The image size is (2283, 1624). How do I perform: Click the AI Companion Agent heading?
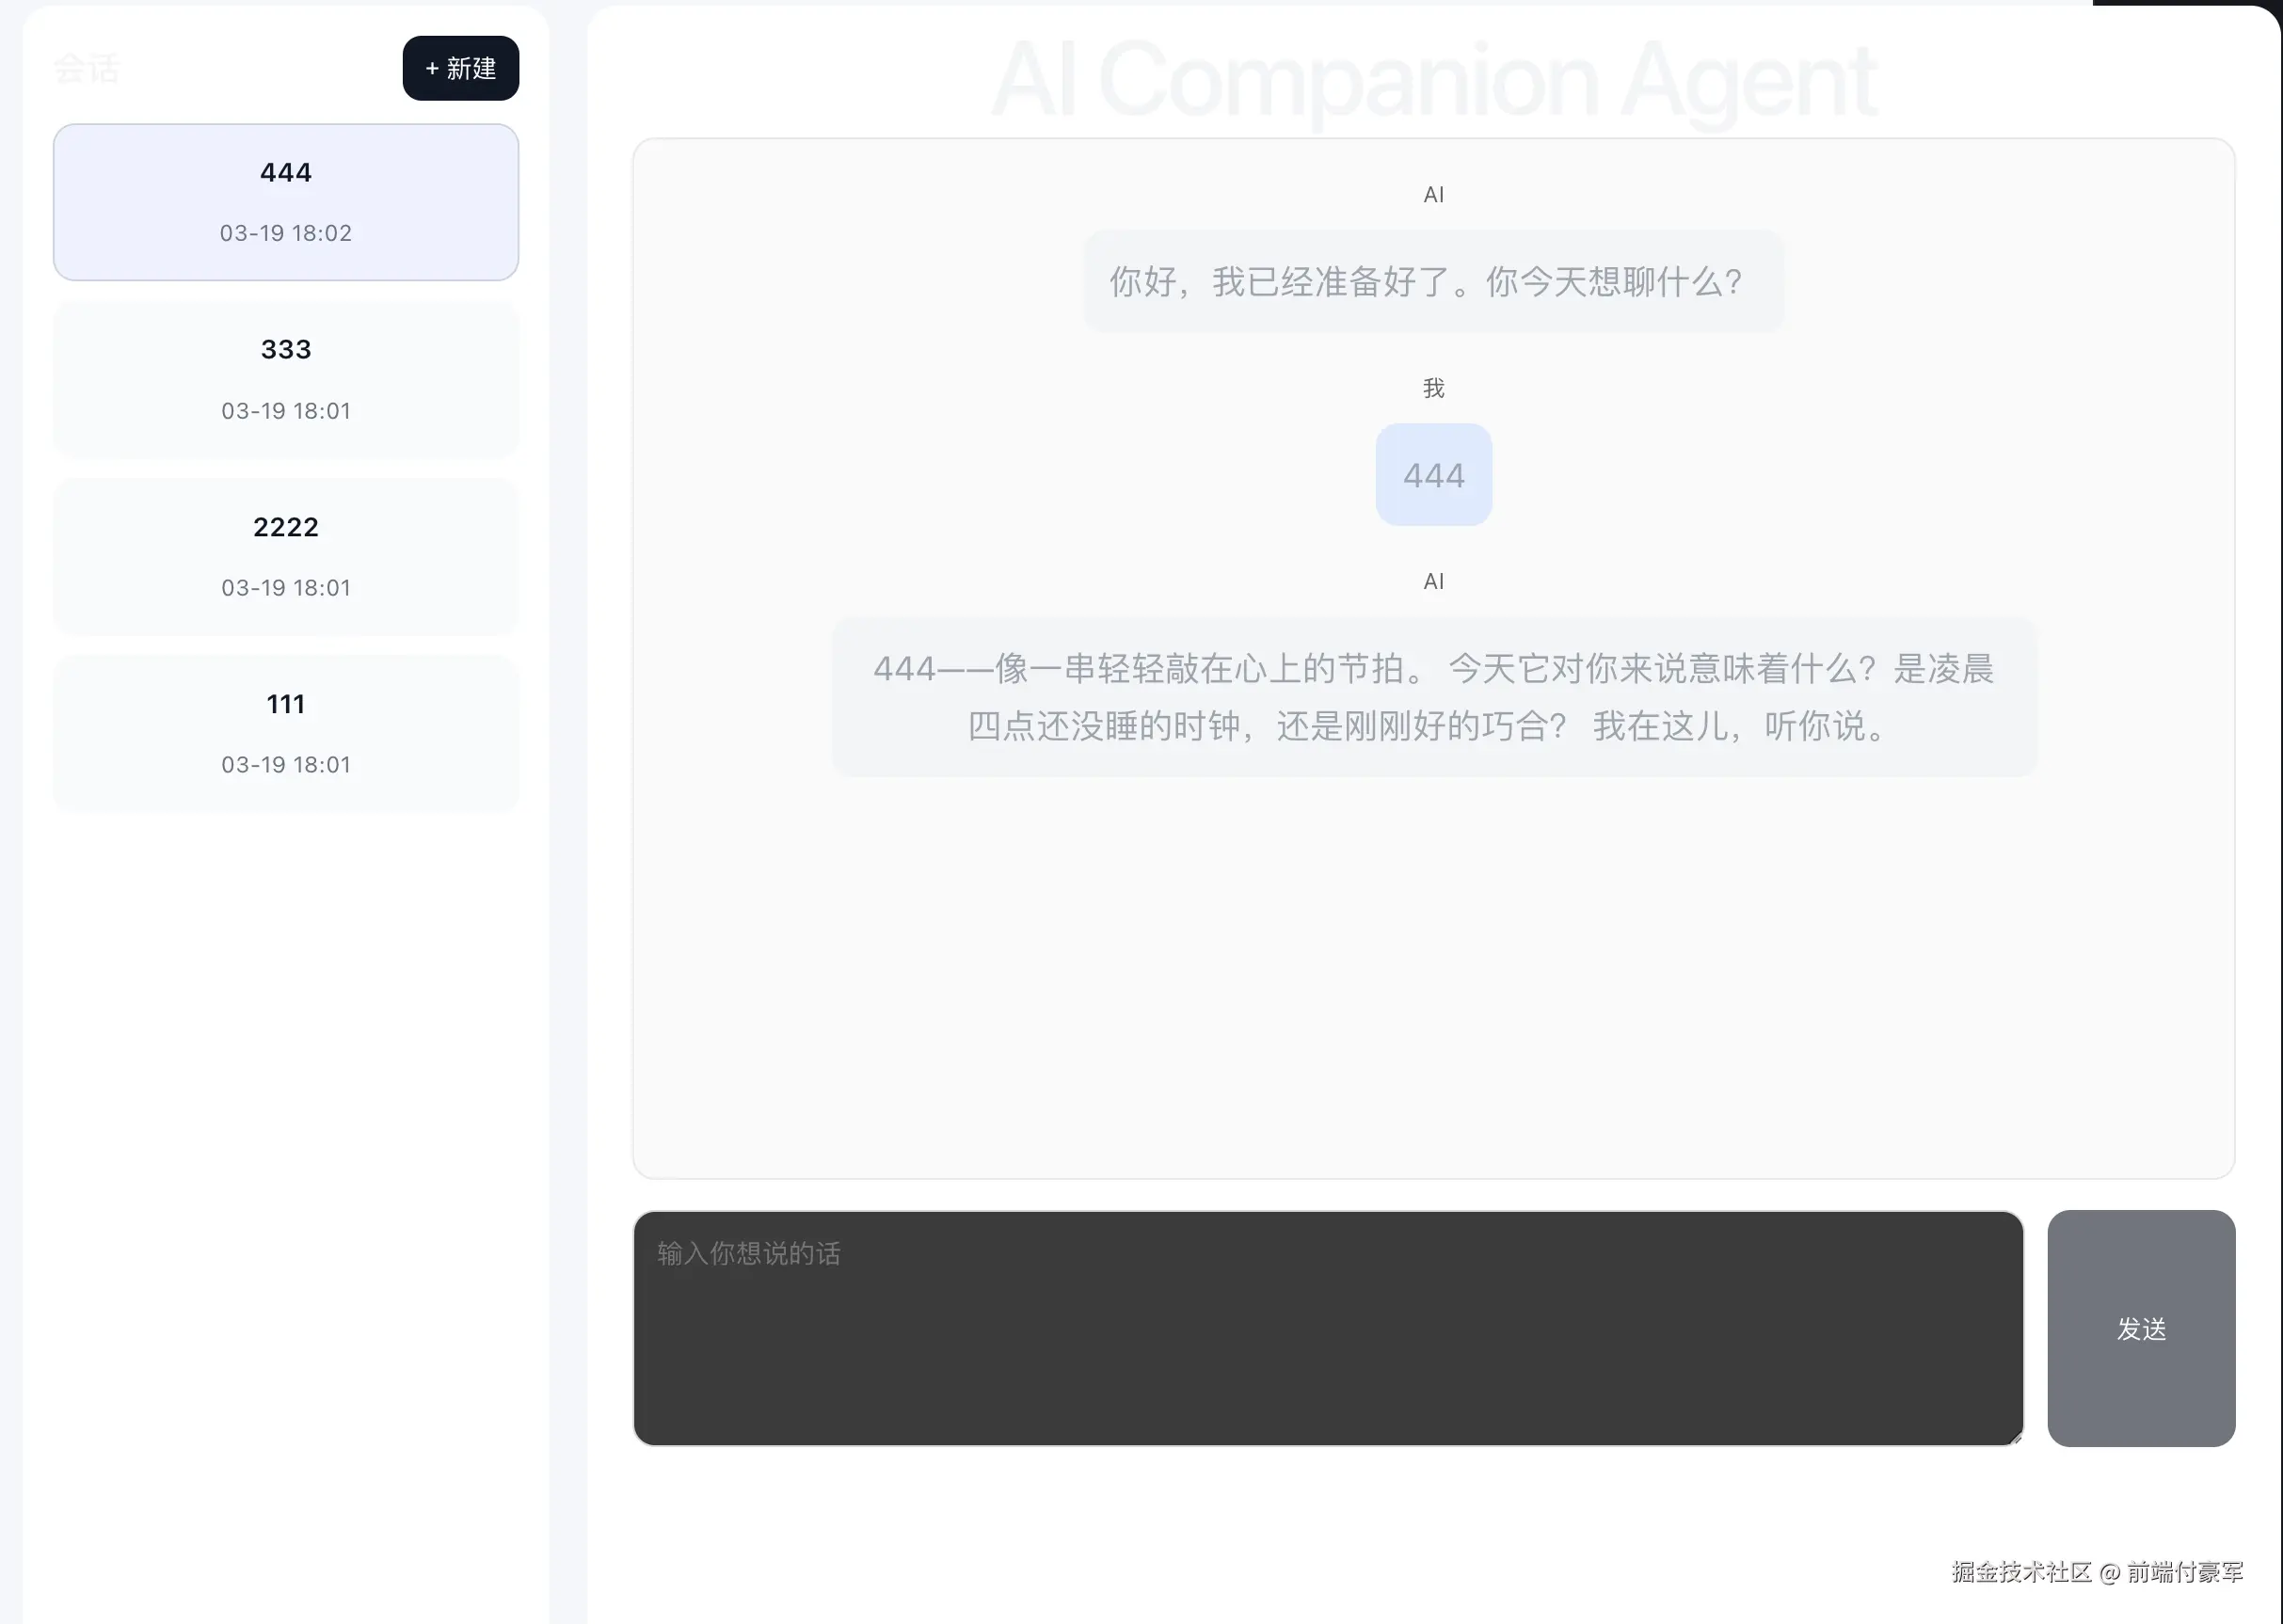[x=1433, y=80]
